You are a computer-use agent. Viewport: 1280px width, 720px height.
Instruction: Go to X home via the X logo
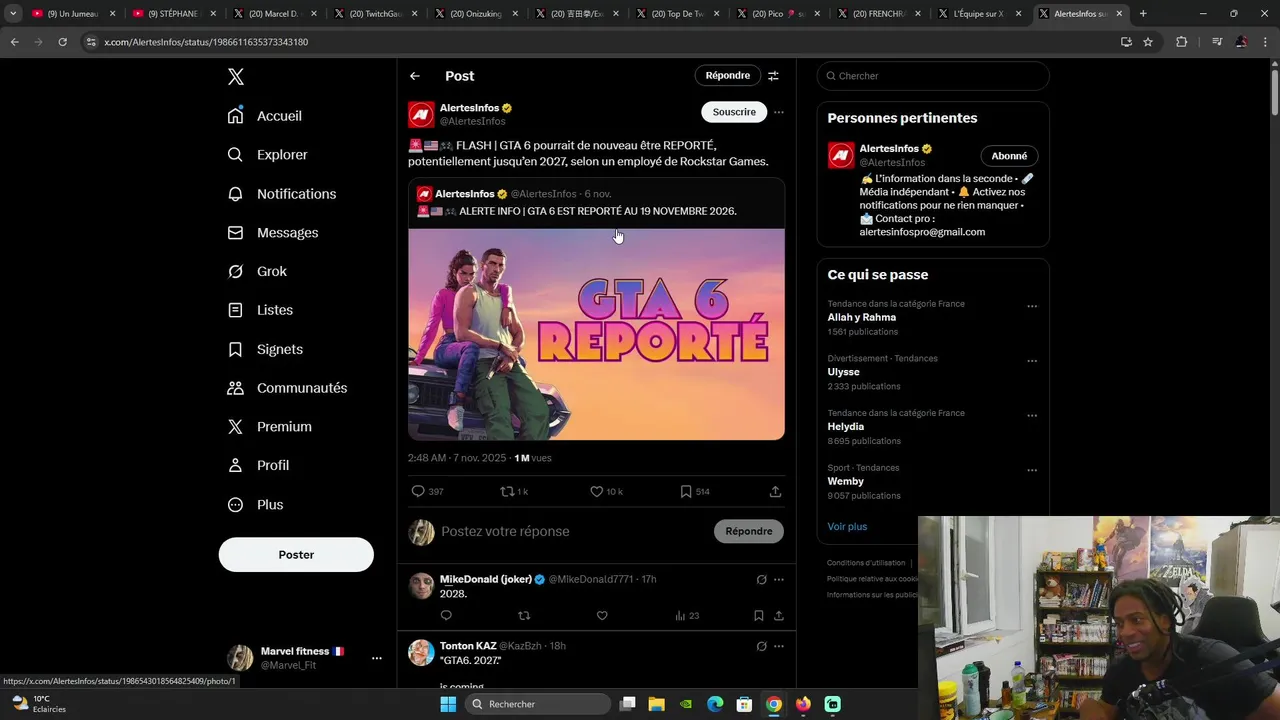(x=236, y=77)
